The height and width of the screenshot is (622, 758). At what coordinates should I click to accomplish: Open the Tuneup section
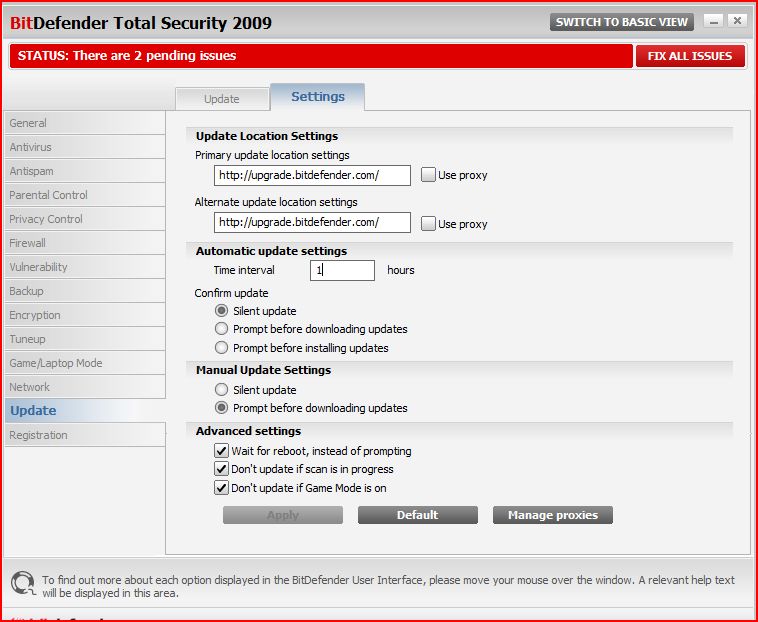(x=85, y=339)
